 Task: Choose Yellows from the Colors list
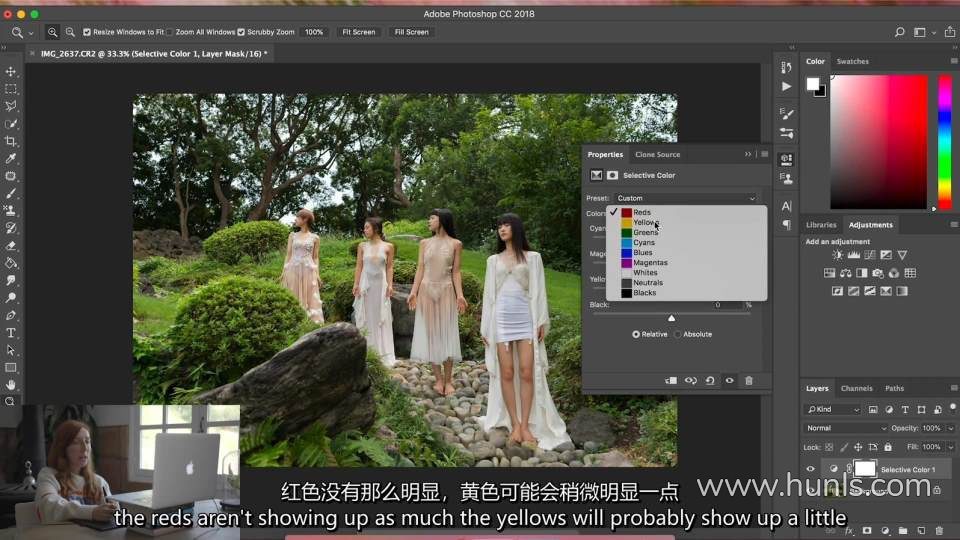pyautogui.click(x=646, y=222)
